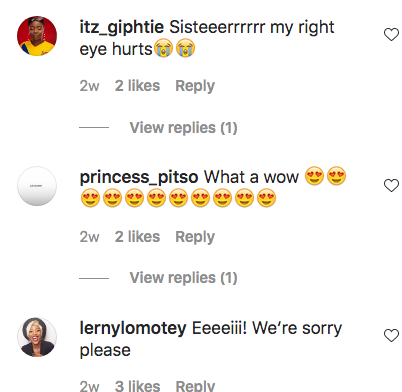This screenshot has height=392, width=402.
Task: Expand replies under itz_giphtie's comment
Action: pos(183,128)
